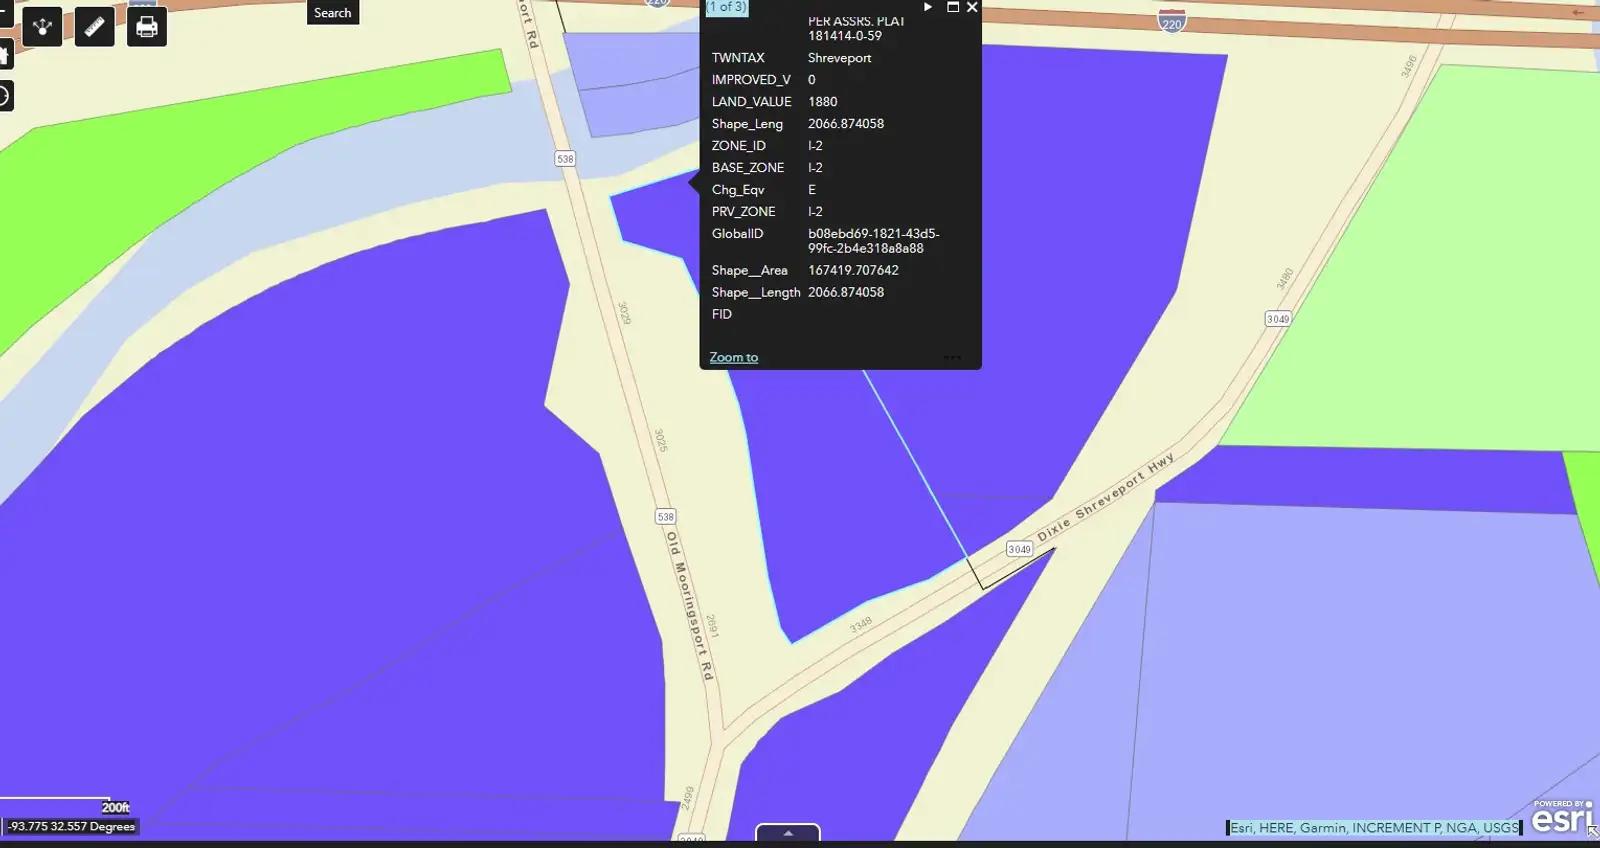This screenshot has width=1600, height=848.
Task: Select the Shreveport value
Action: pyautogui.click(x=840, y=58)
